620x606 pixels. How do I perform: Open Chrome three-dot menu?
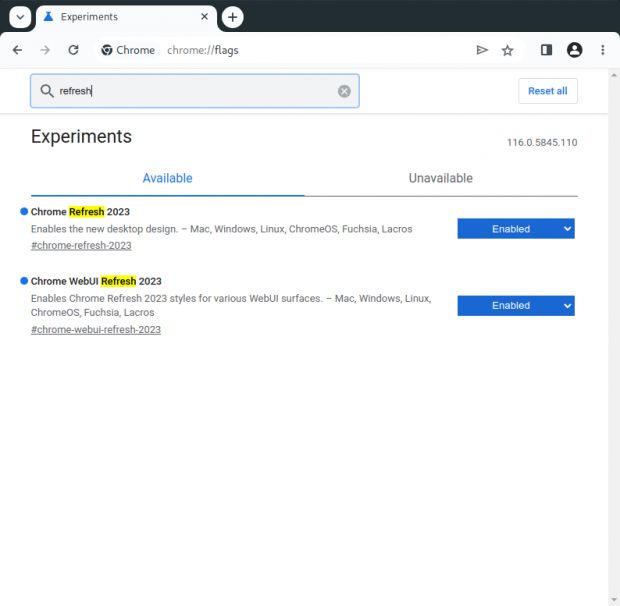[603, 50]
